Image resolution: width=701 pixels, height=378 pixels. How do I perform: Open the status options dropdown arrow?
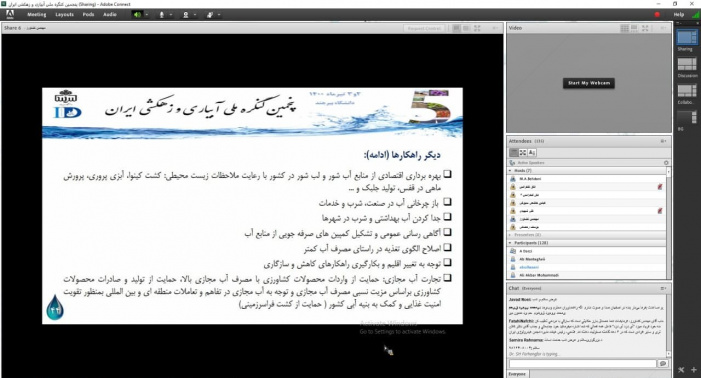pos(219,15)
